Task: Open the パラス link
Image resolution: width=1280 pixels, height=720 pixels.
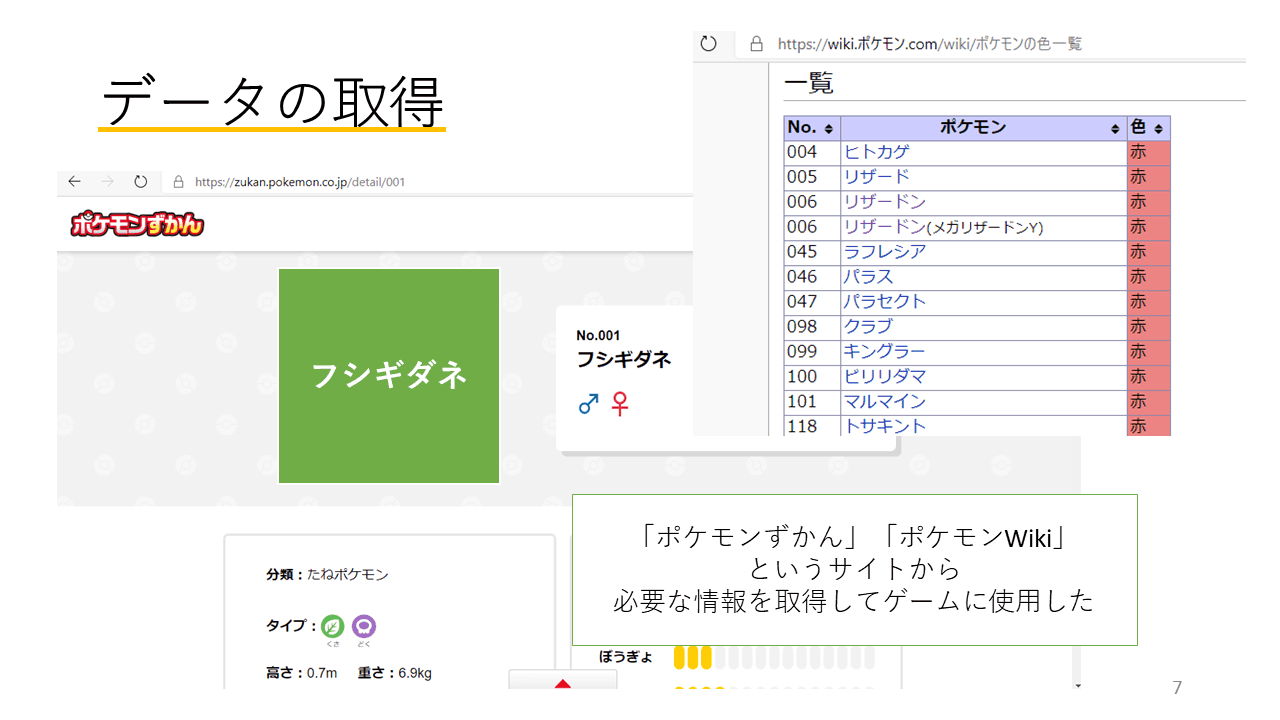Action: click(x=869, y=277)
